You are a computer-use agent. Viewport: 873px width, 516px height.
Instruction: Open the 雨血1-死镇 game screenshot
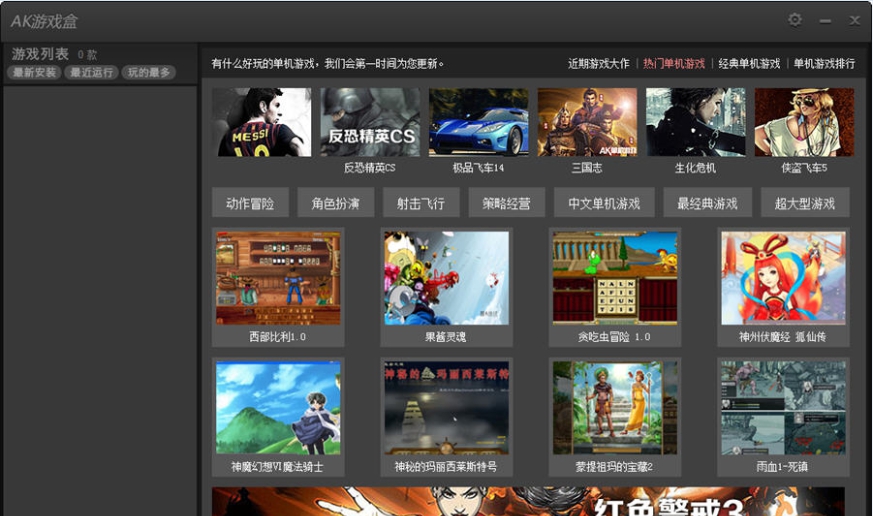point(783,407)
